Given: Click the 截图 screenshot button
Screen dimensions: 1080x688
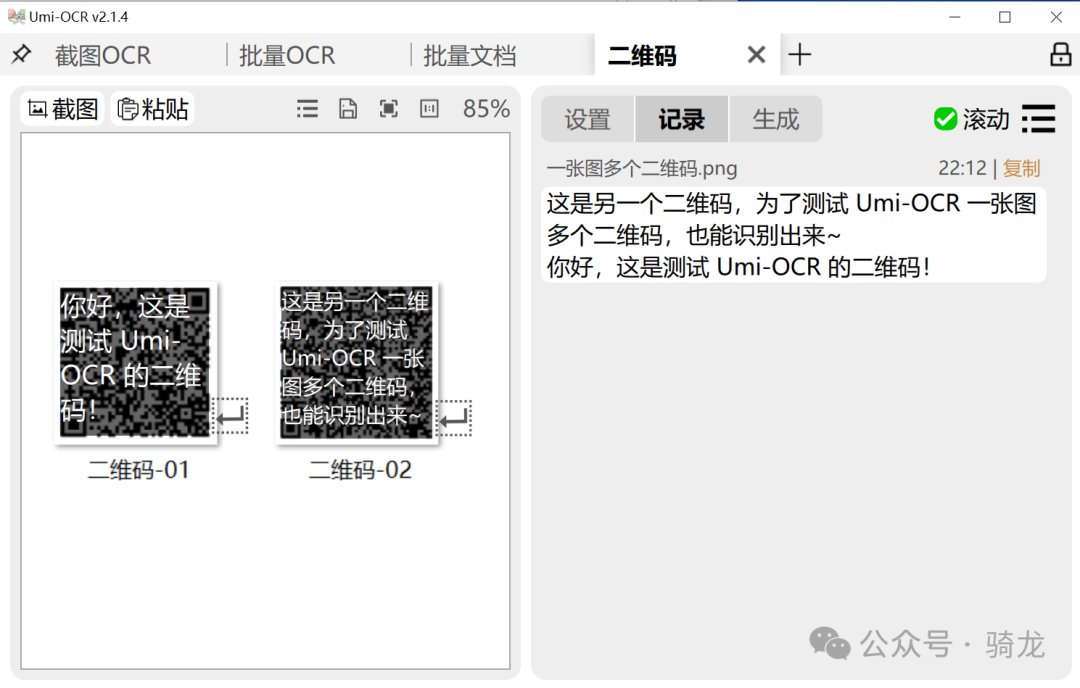Looking at the screenshot, I should (63, 109).
